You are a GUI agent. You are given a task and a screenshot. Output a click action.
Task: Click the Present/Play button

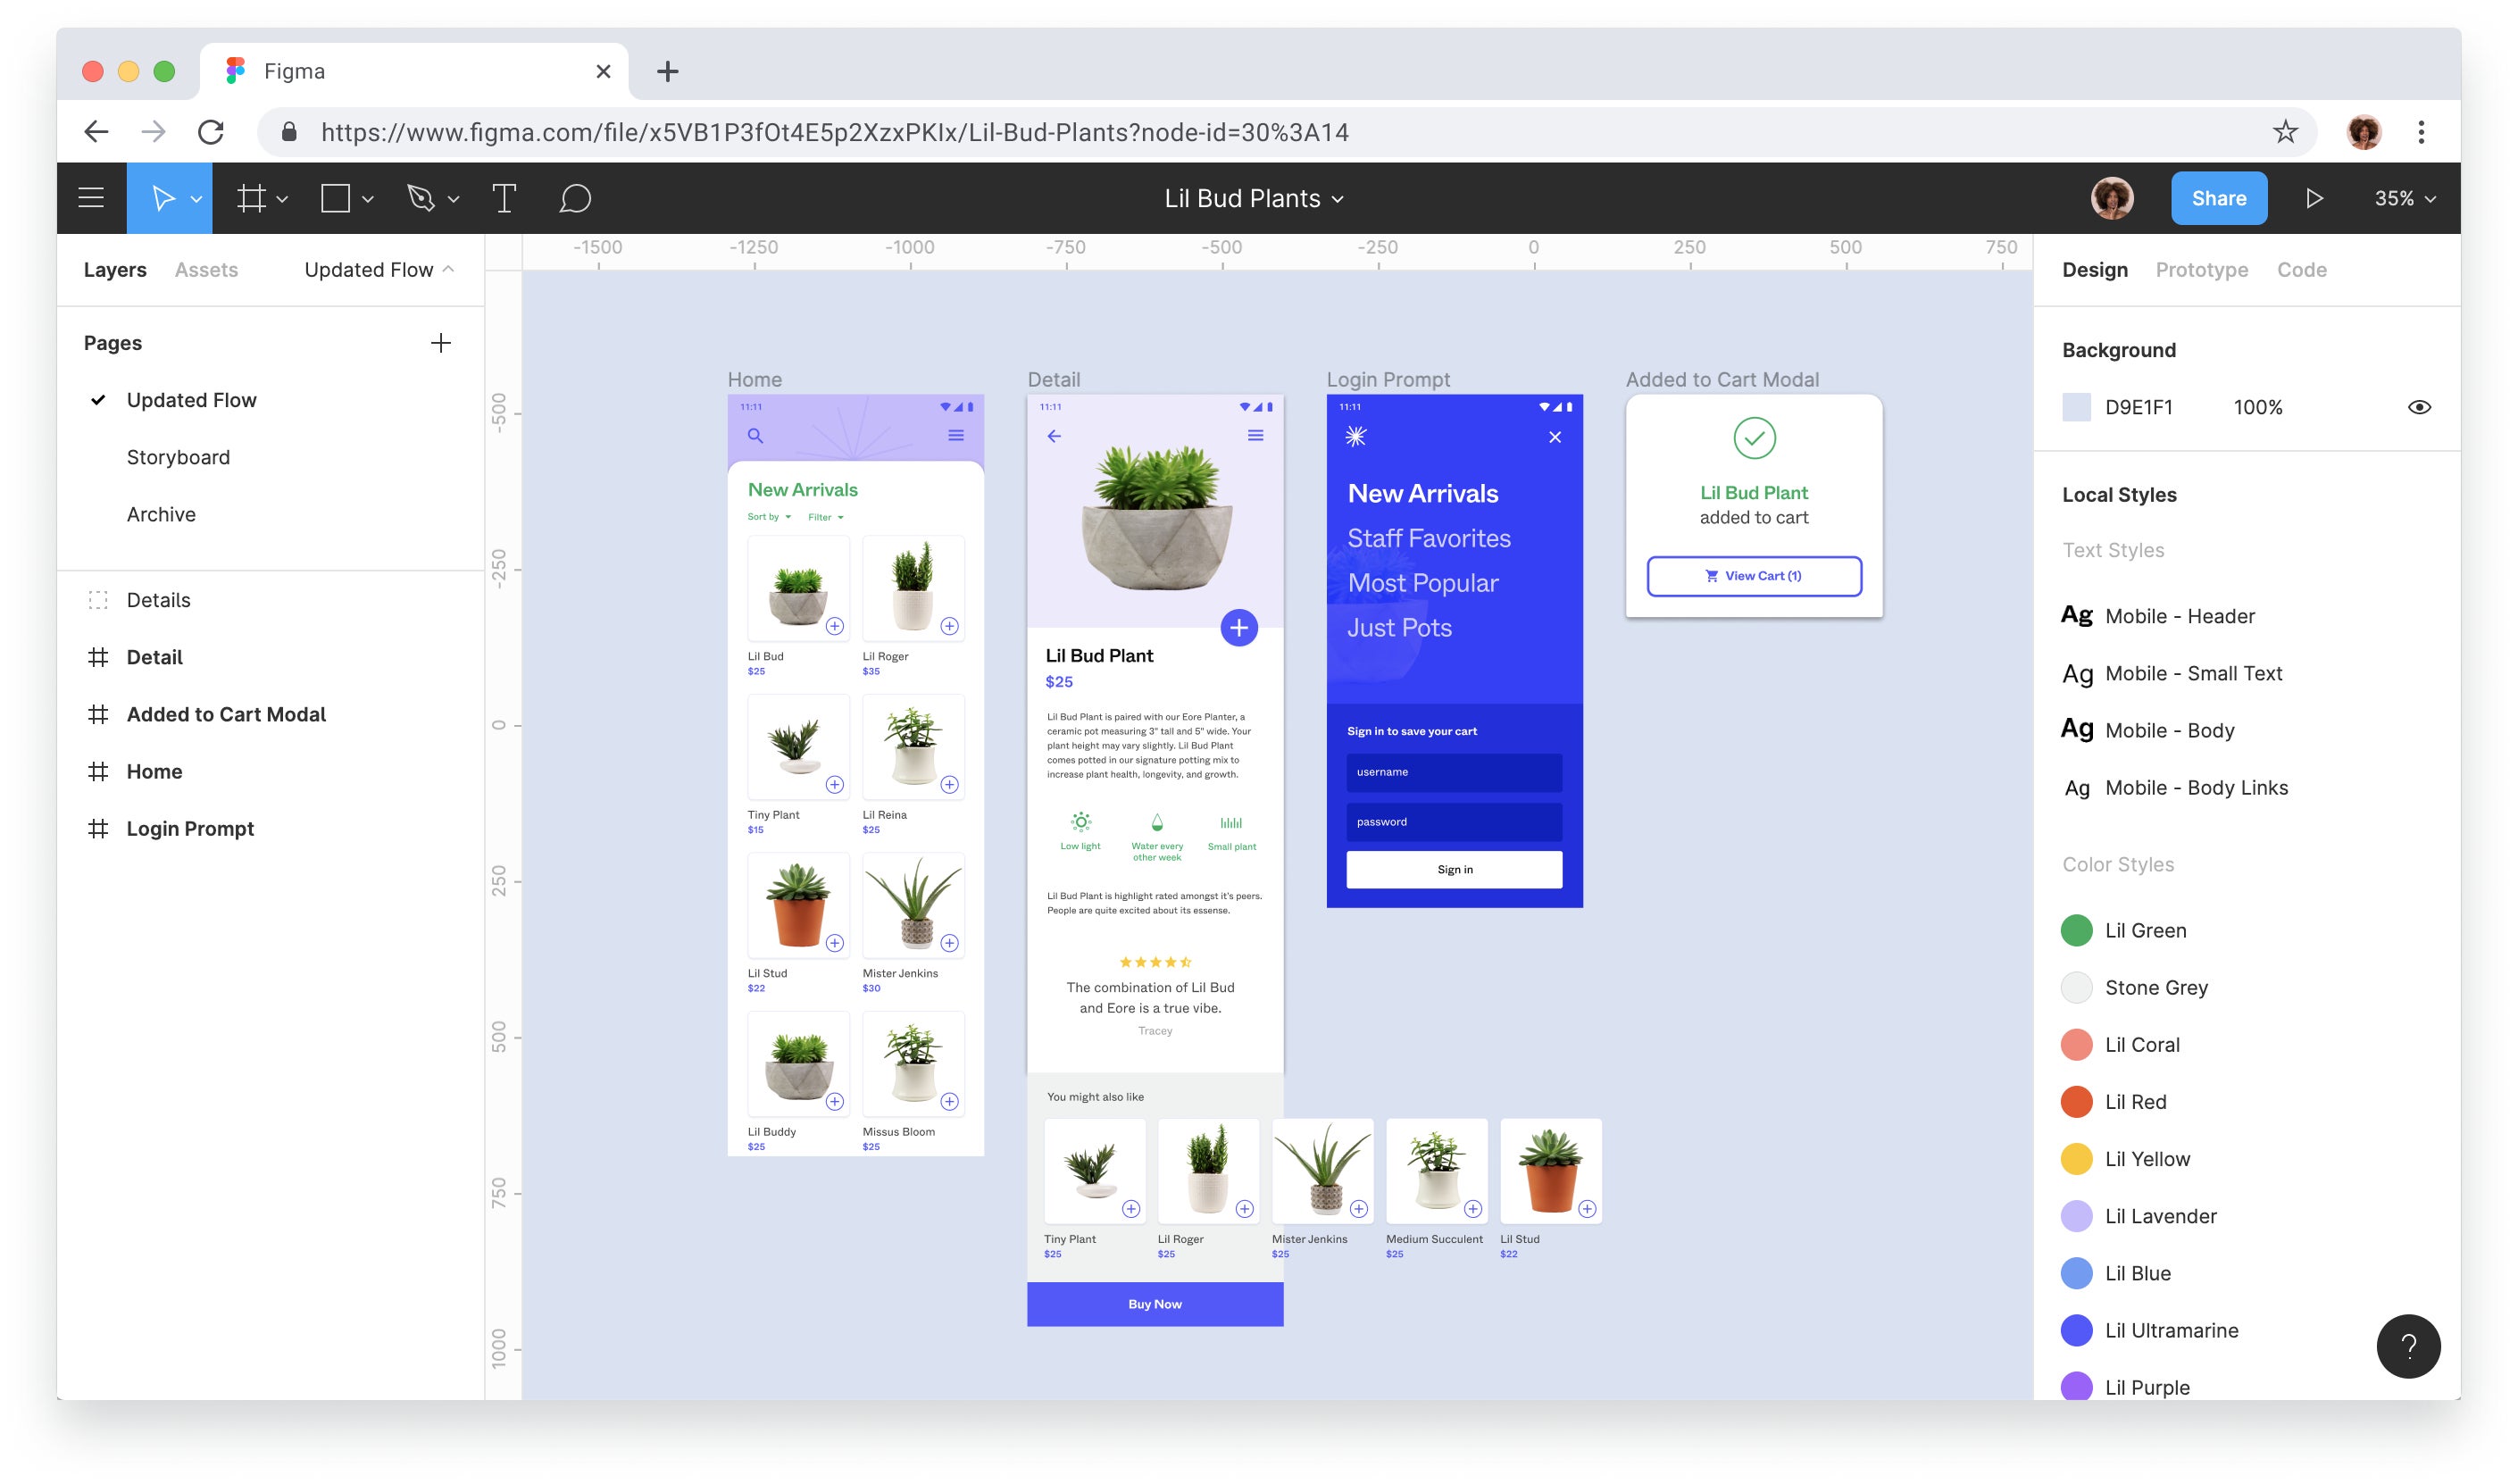[x=2314, y=198]
